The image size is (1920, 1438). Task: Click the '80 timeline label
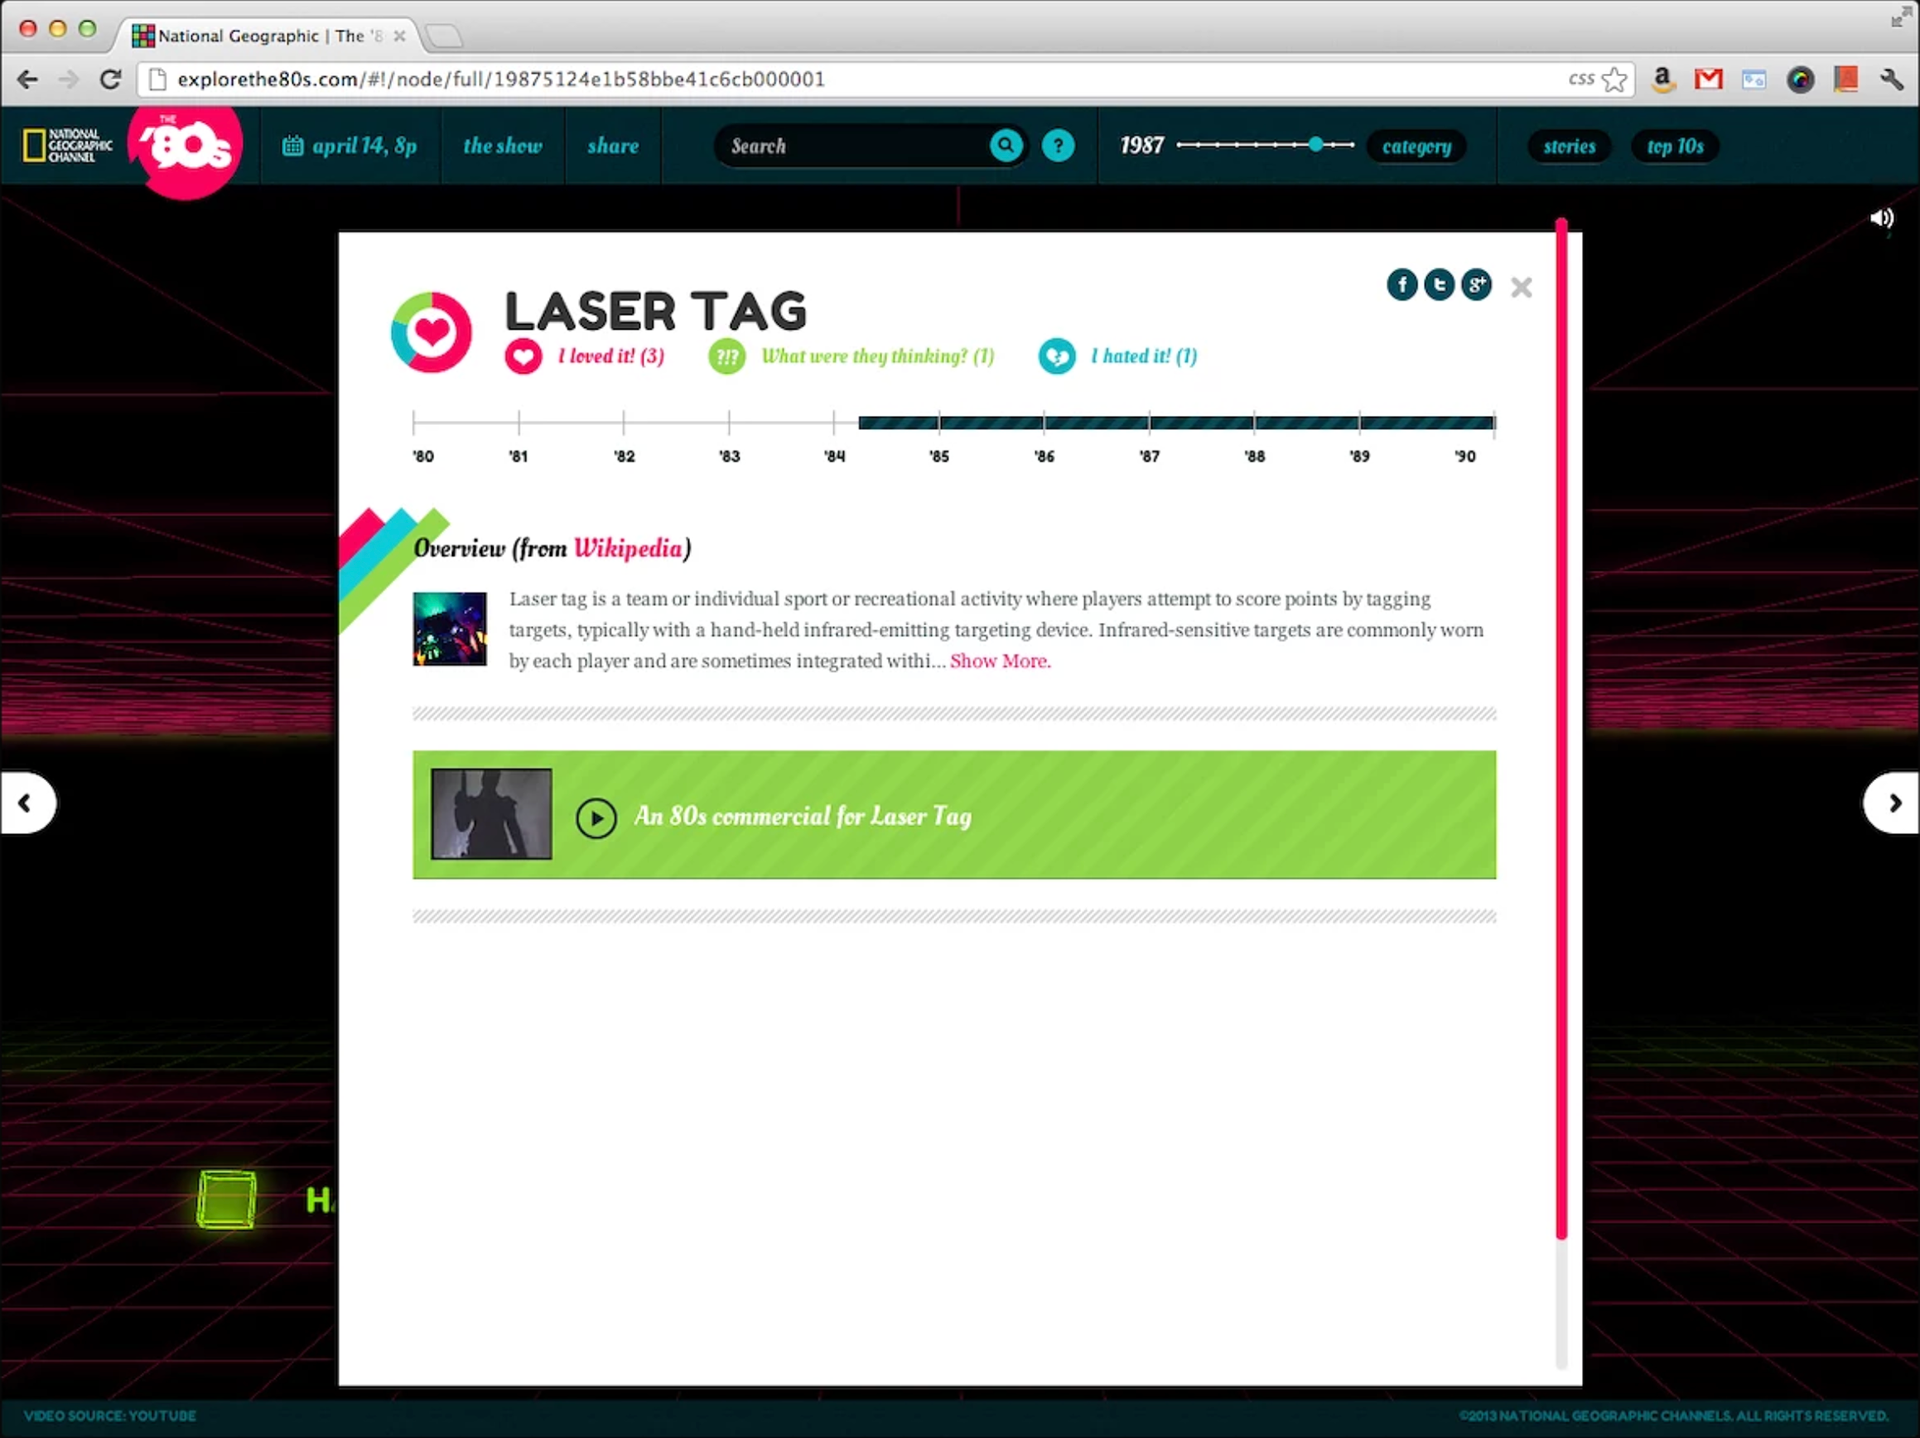tap(423, 456)
